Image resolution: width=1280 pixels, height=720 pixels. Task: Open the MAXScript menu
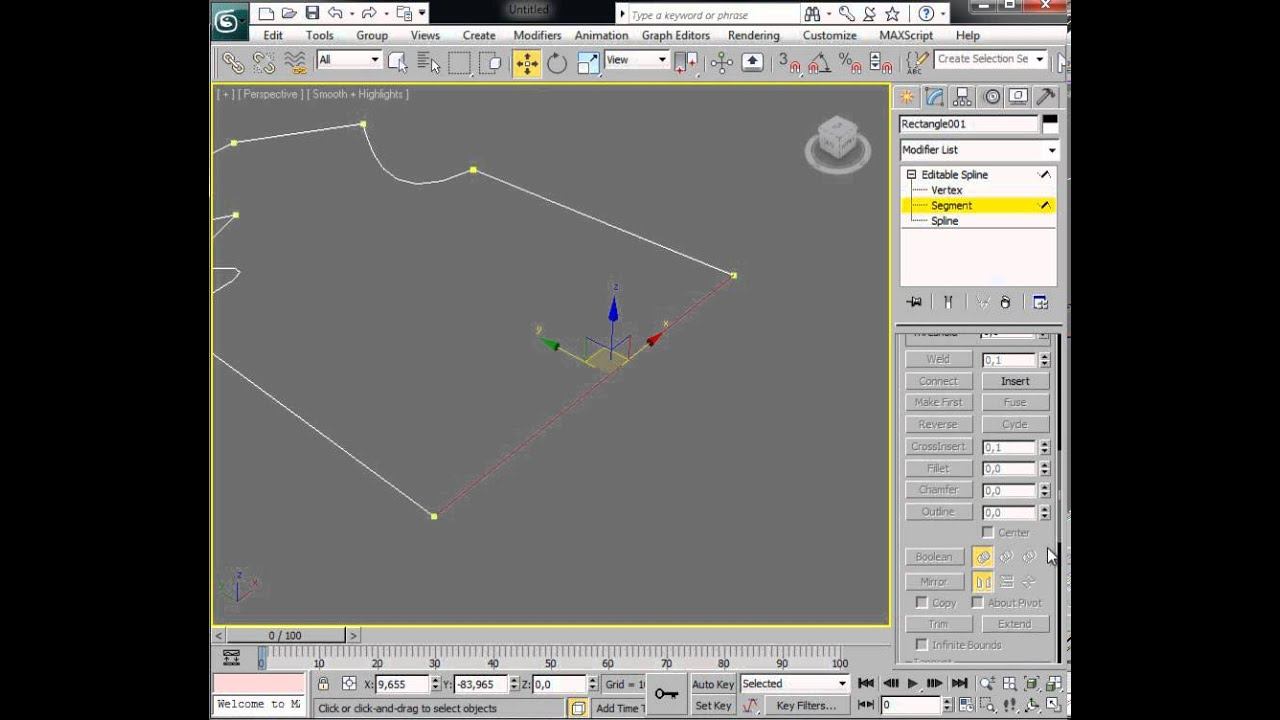pyautogui.click(x=906, y=35)
